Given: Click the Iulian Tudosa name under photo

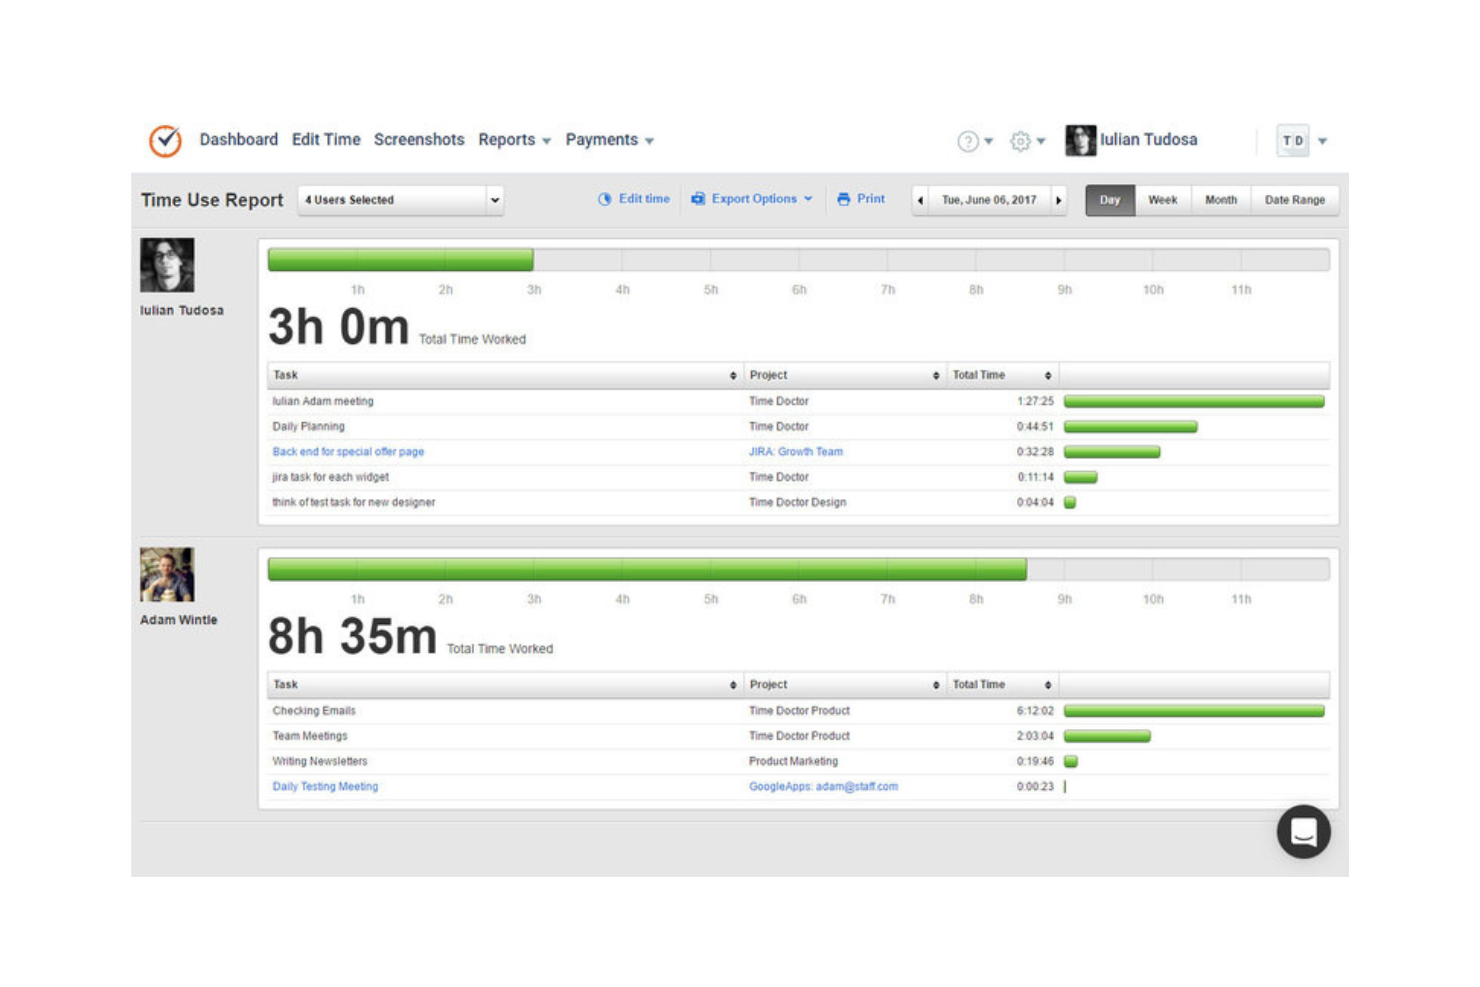Looking at the screenshot, I should coord(182,311).
